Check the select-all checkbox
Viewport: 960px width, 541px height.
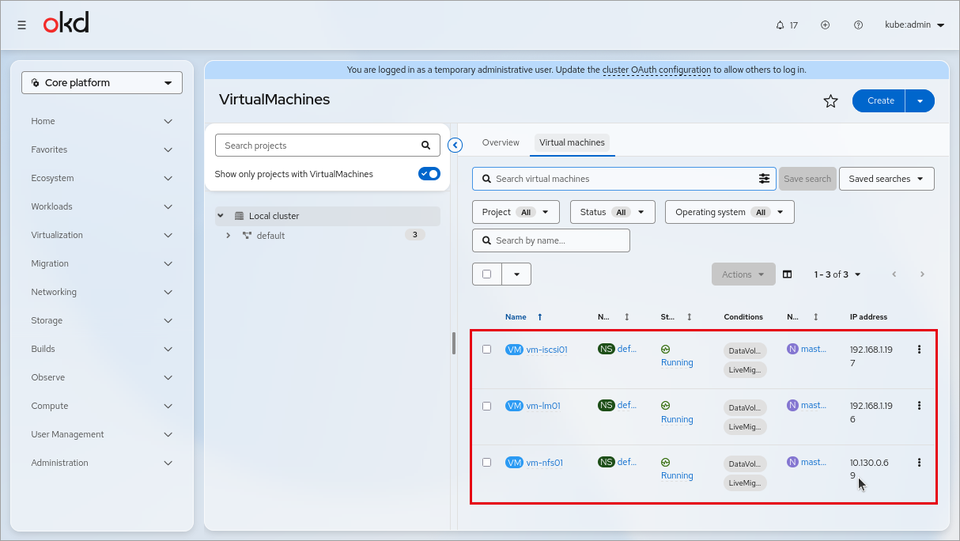487,274
